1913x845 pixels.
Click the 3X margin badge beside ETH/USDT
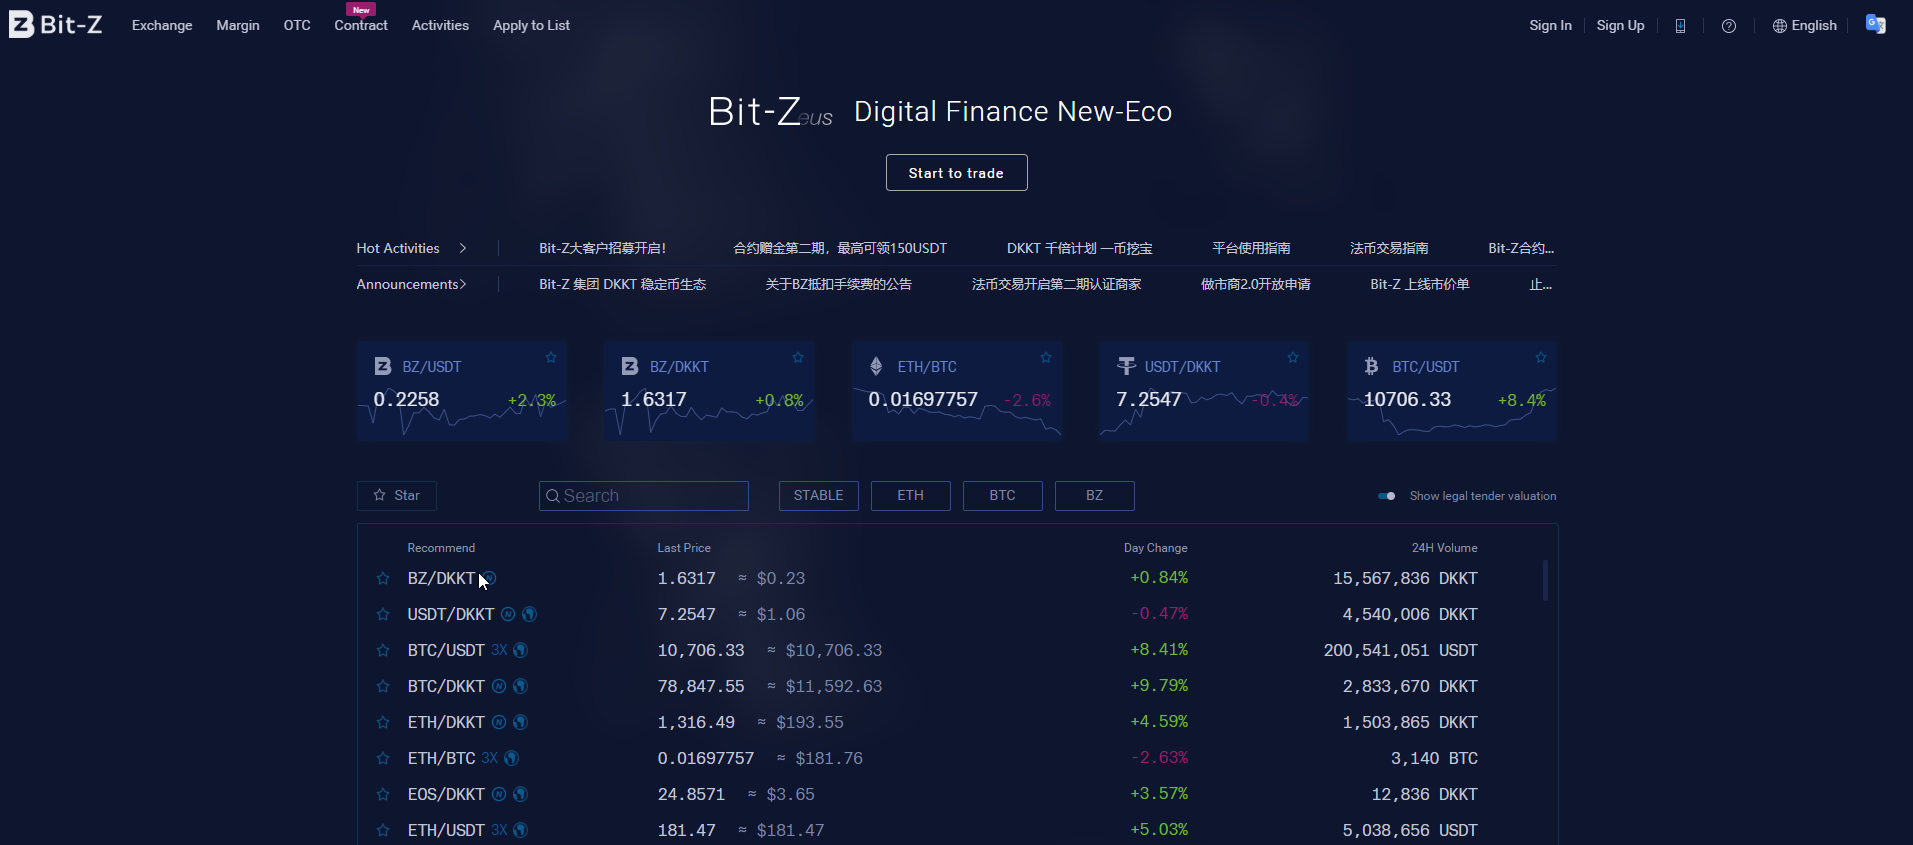pos(499,830)
